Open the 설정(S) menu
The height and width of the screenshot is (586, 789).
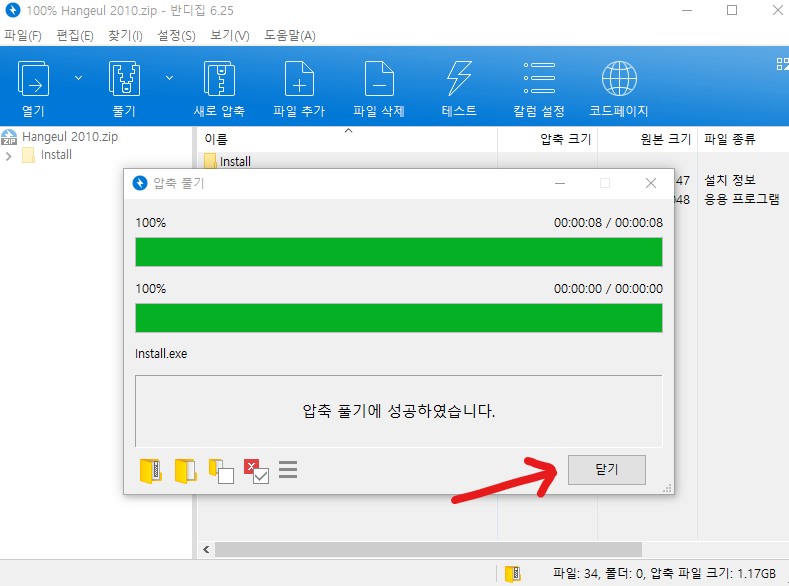click(176, 36)
